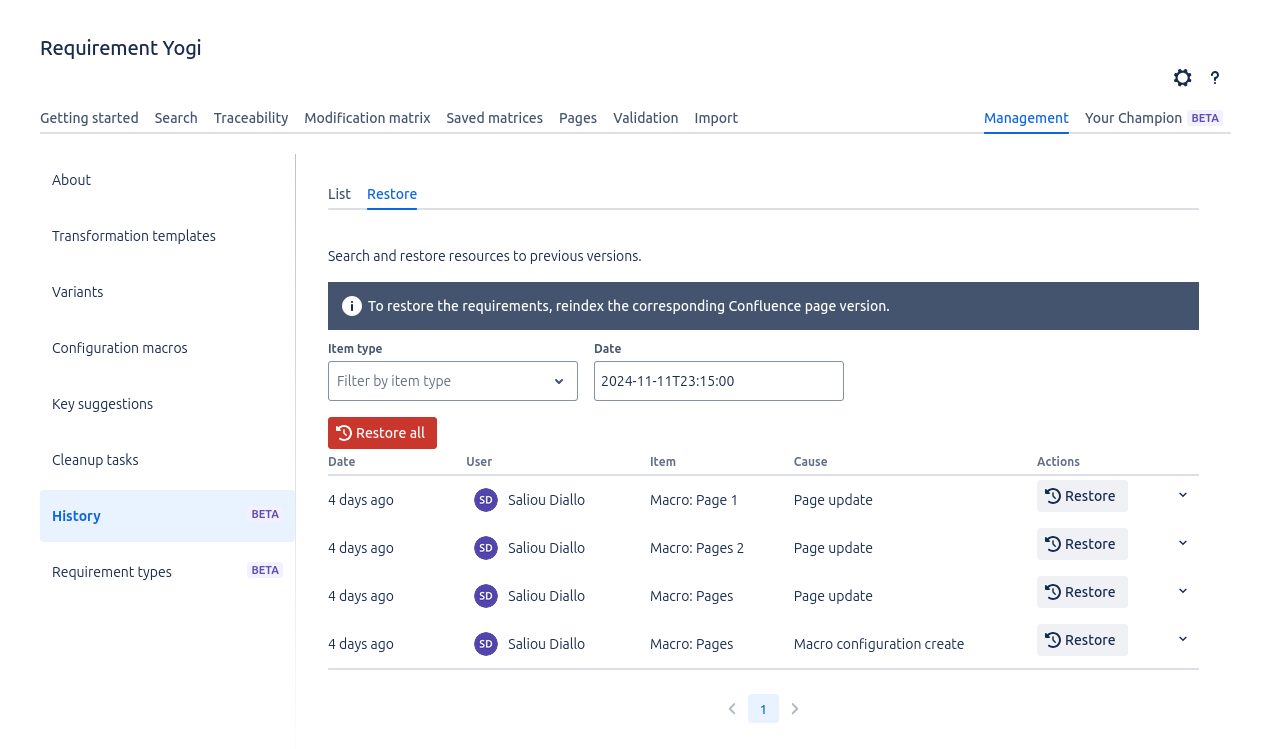This screenshot has height=749, width=1271.
Task: Go to previous page arrow in pagination
Action: click(732, 709)
